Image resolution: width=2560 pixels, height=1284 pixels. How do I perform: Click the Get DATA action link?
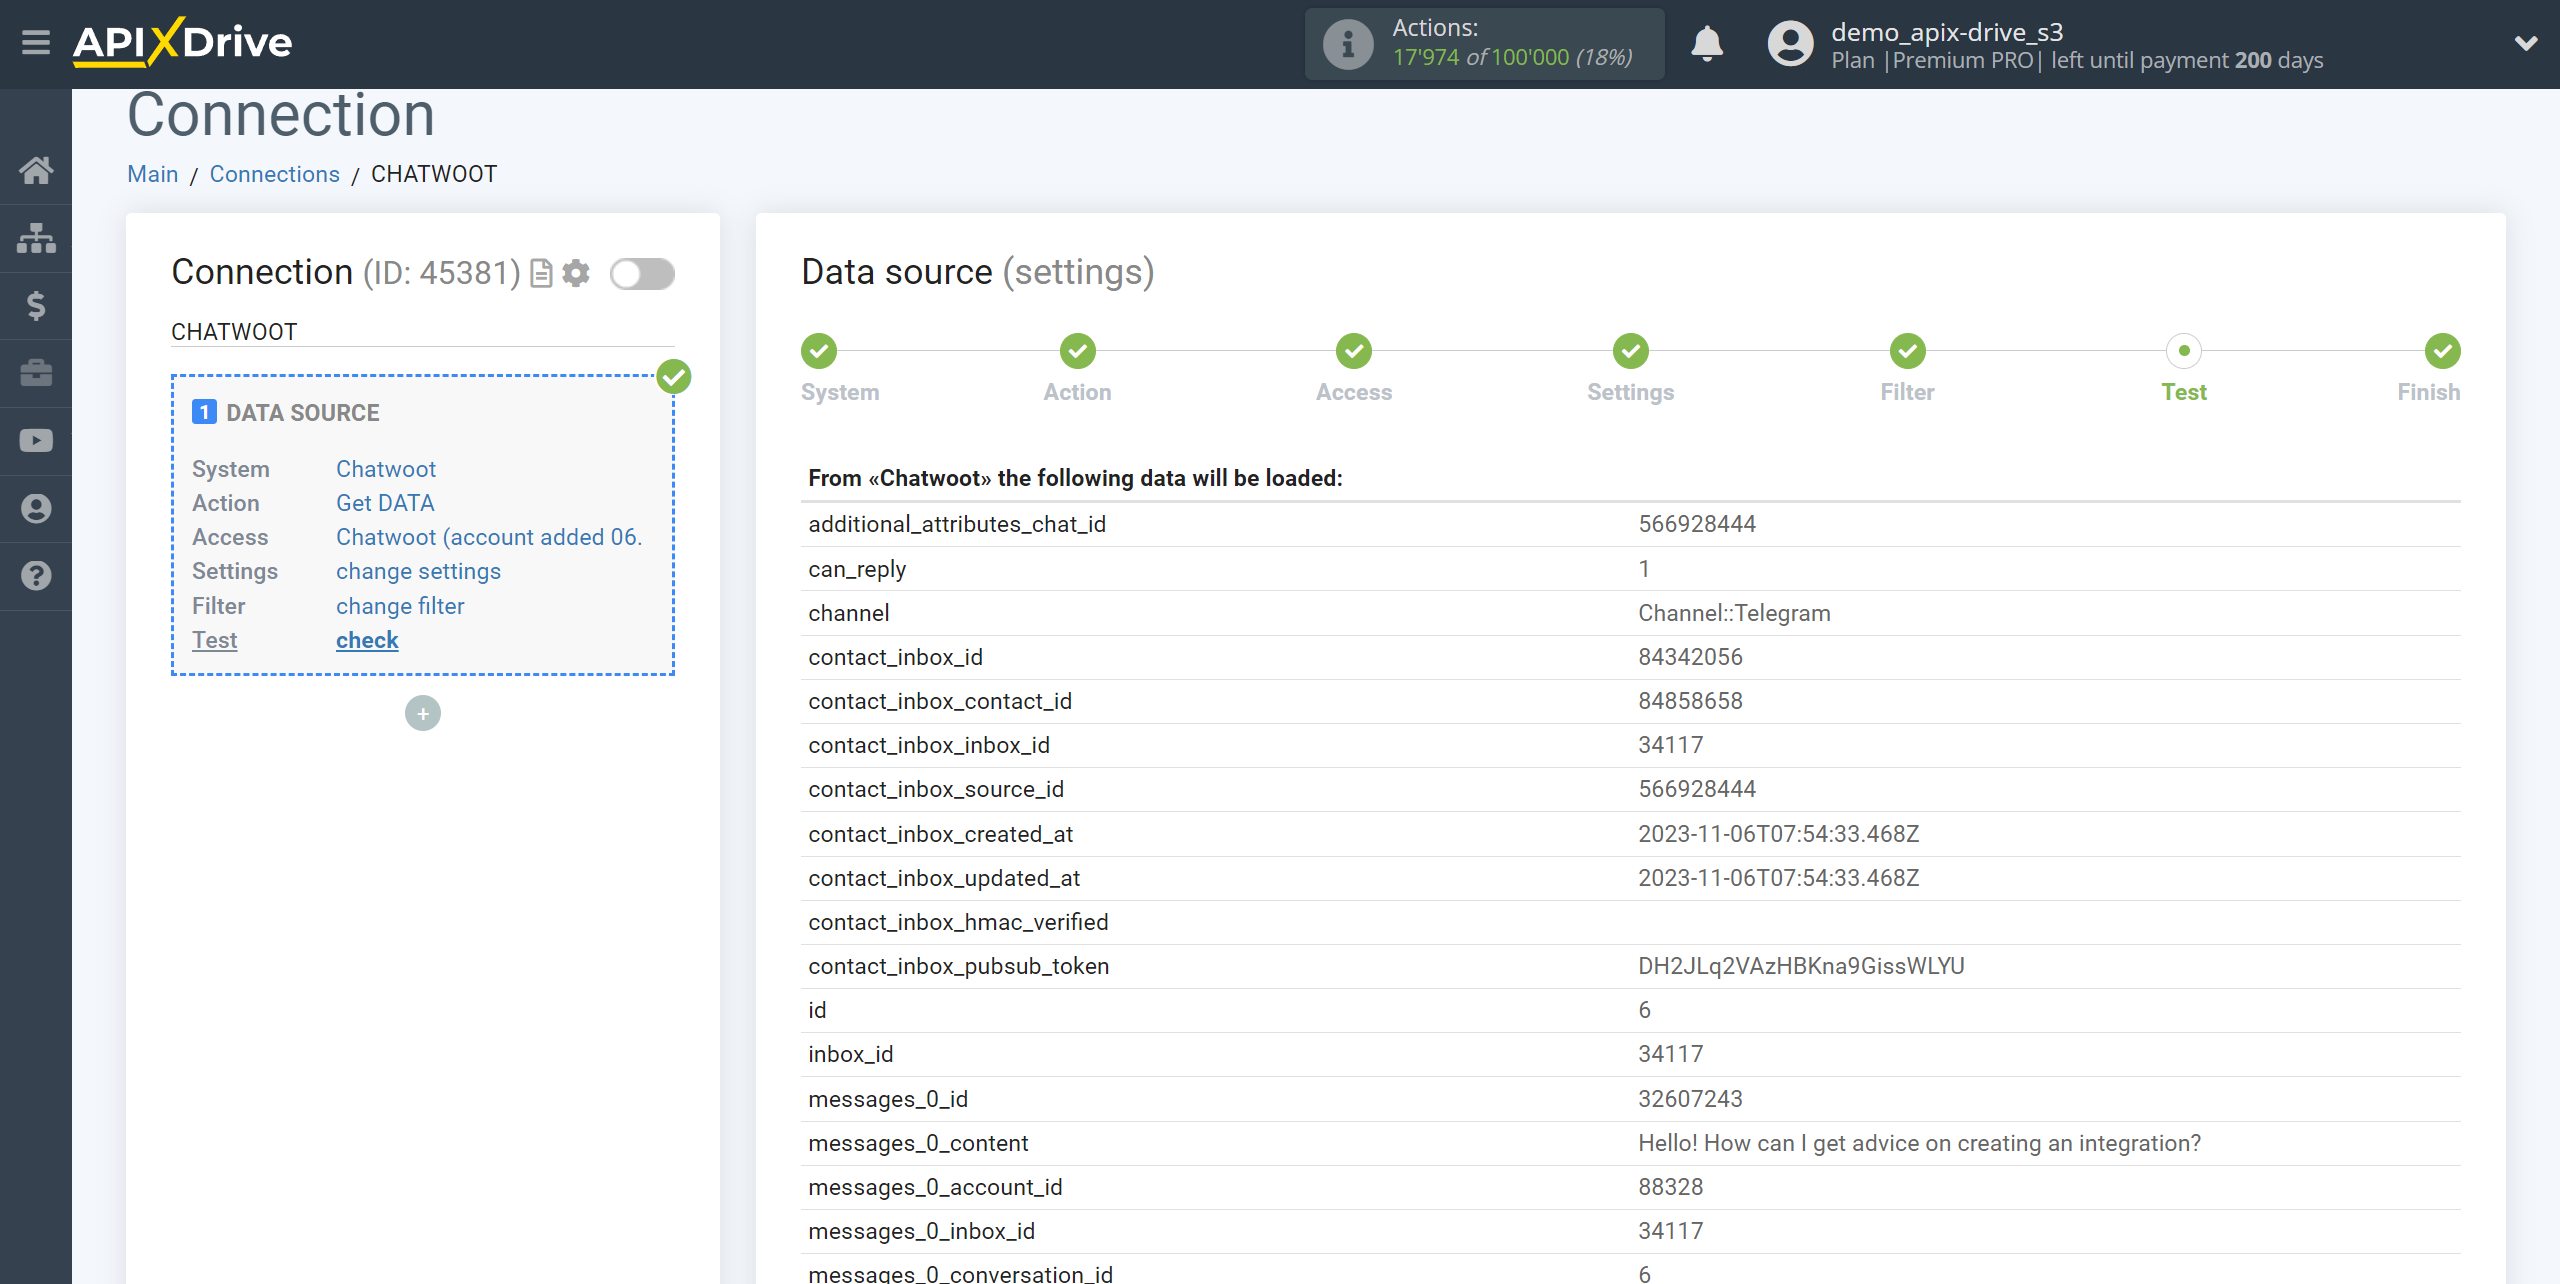[x=385, y=503]
